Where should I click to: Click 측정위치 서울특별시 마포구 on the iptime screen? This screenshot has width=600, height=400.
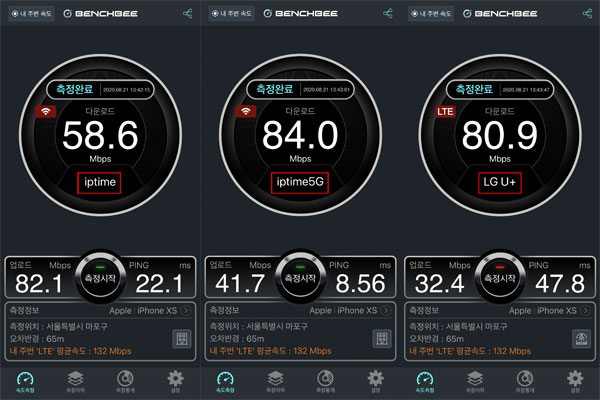59,327
